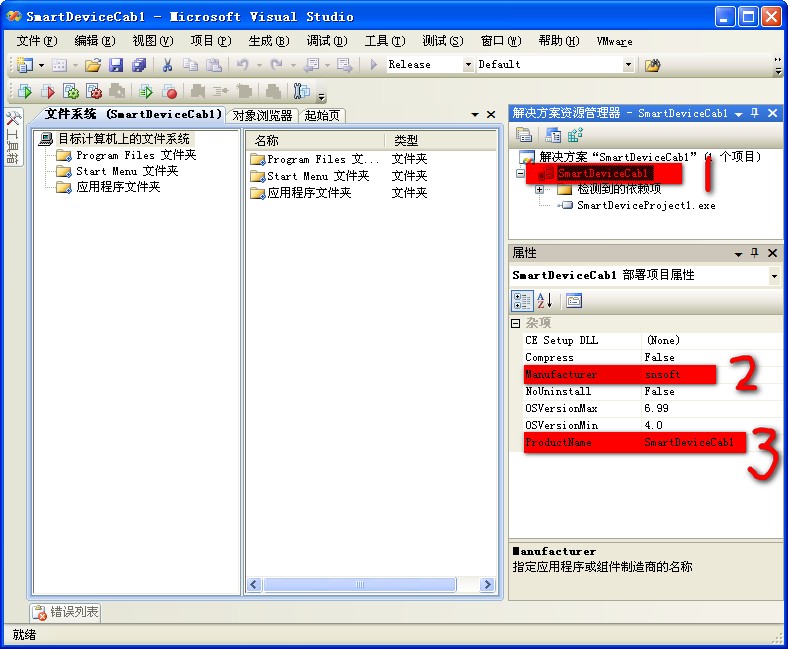
Task: Click the red play device toolbar icon
Action: point(48,91)
